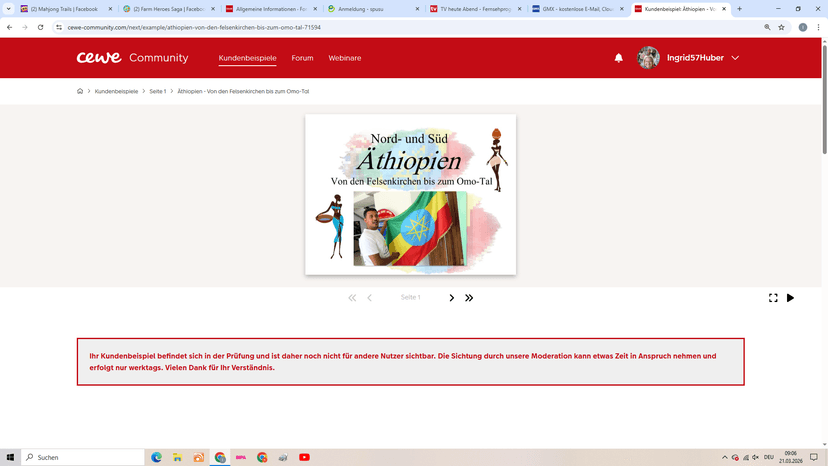This screenshot has height=466, width=828.
Task: Open the Seite 1 breadcrumb link
Action: tap(157, 91)
